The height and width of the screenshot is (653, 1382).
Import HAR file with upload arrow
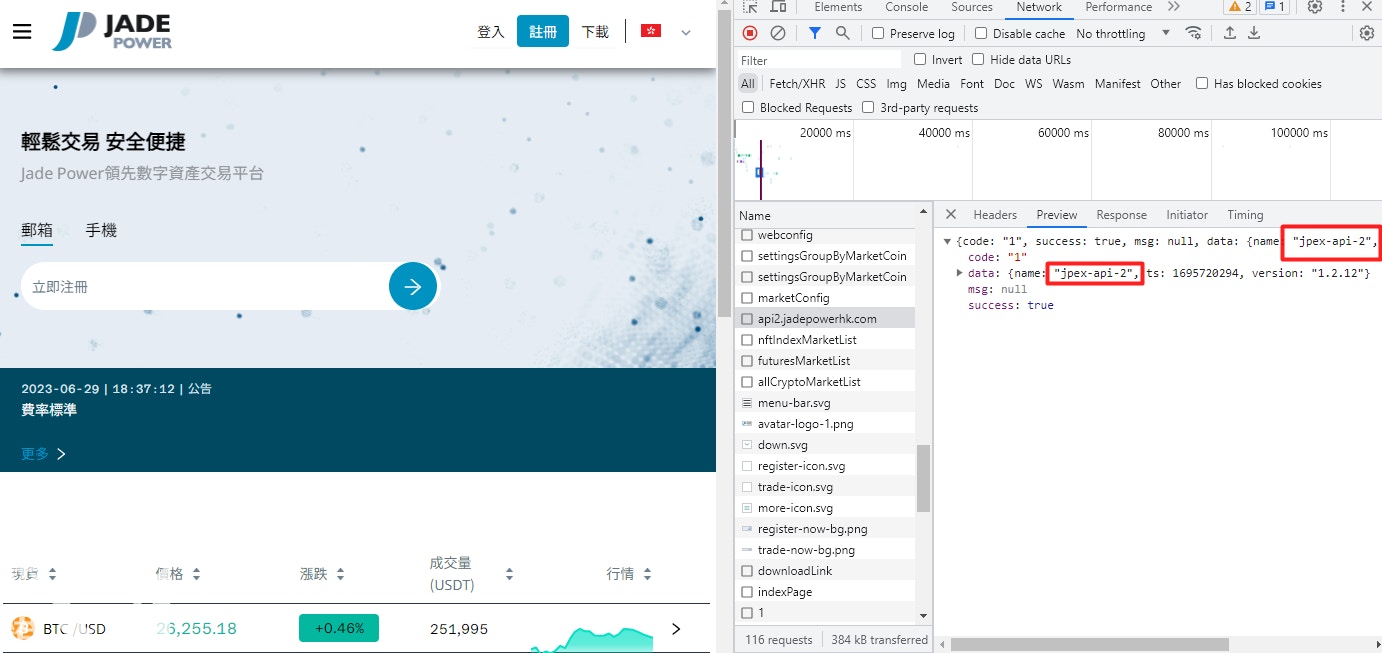tap(1230, 33)
